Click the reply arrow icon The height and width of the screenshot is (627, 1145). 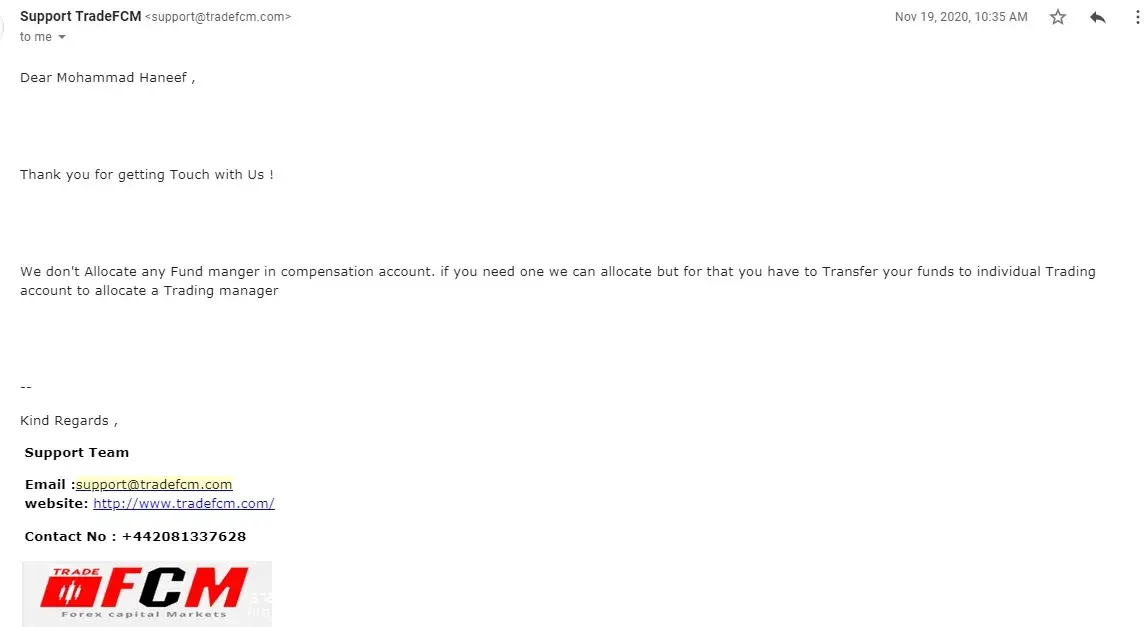point(1098,17)
